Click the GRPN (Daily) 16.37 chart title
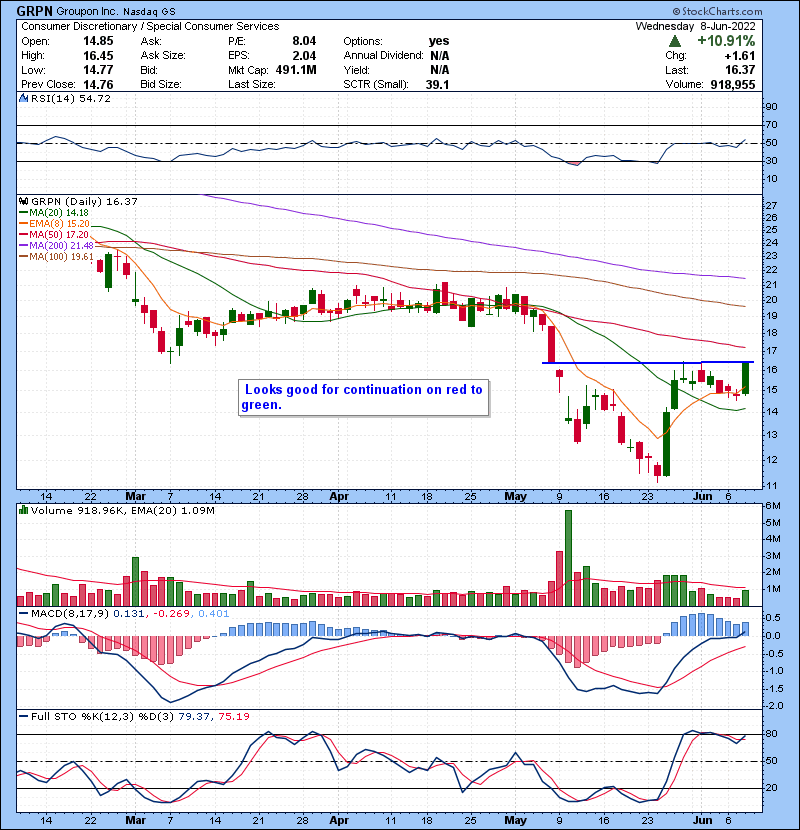Screen dimensions: 800x830 (x=84, y=201)
